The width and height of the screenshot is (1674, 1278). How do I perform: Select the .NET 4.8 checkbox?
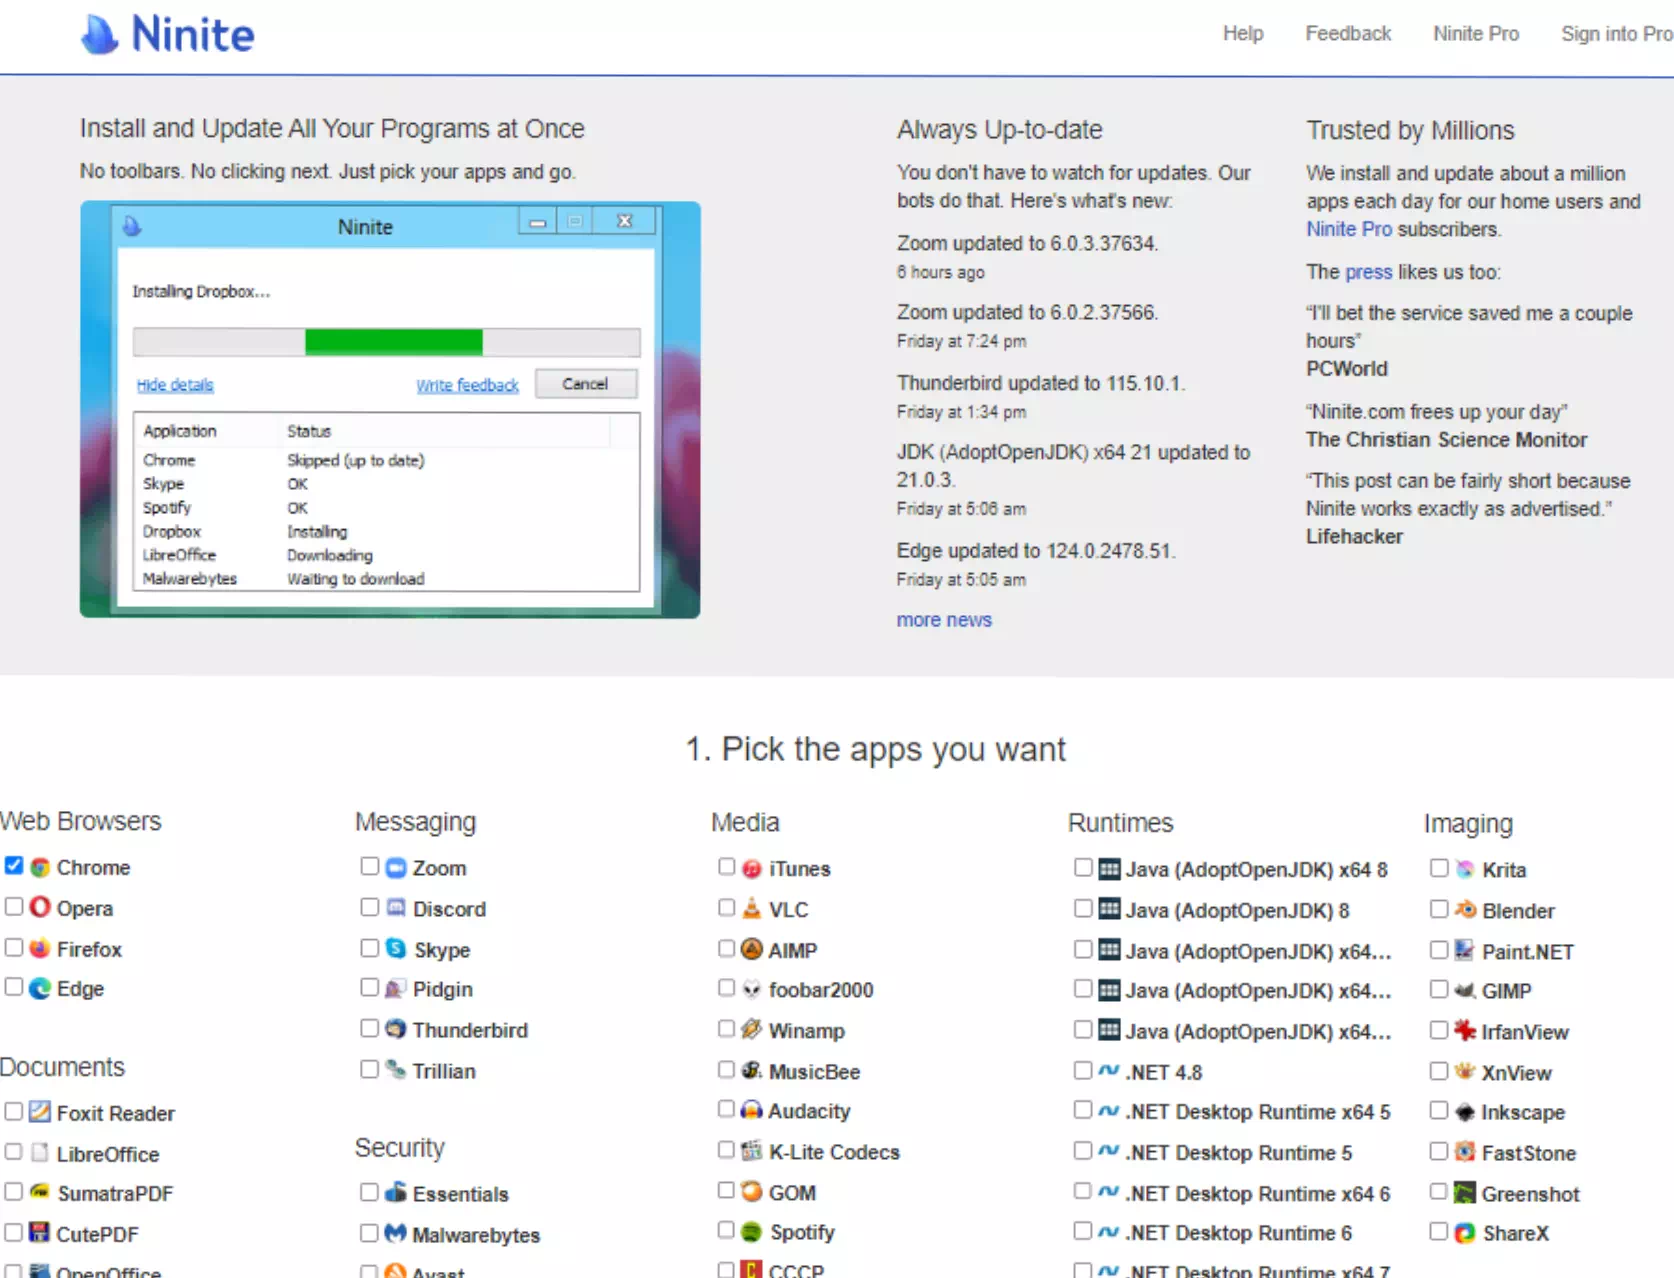[x=1083, y=1071]
